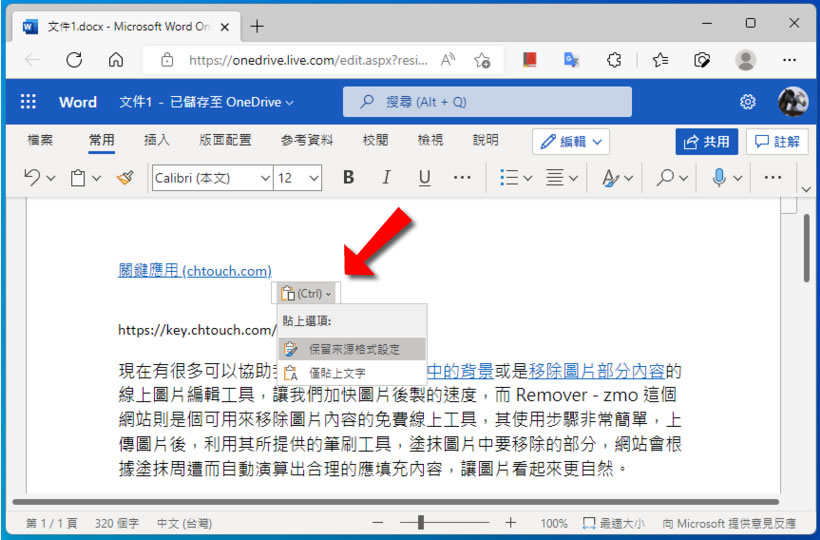This screenshot has width=820, height=540.
Task: Open browser Settings and more menu
Action: click(789, 60)
